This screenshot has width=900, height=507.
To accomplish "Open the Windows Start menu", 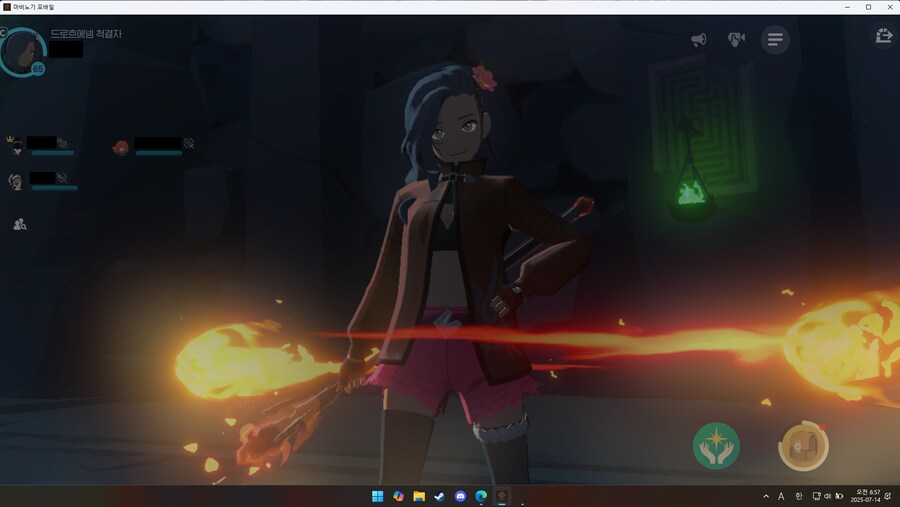I will click(x=377, y=497).
